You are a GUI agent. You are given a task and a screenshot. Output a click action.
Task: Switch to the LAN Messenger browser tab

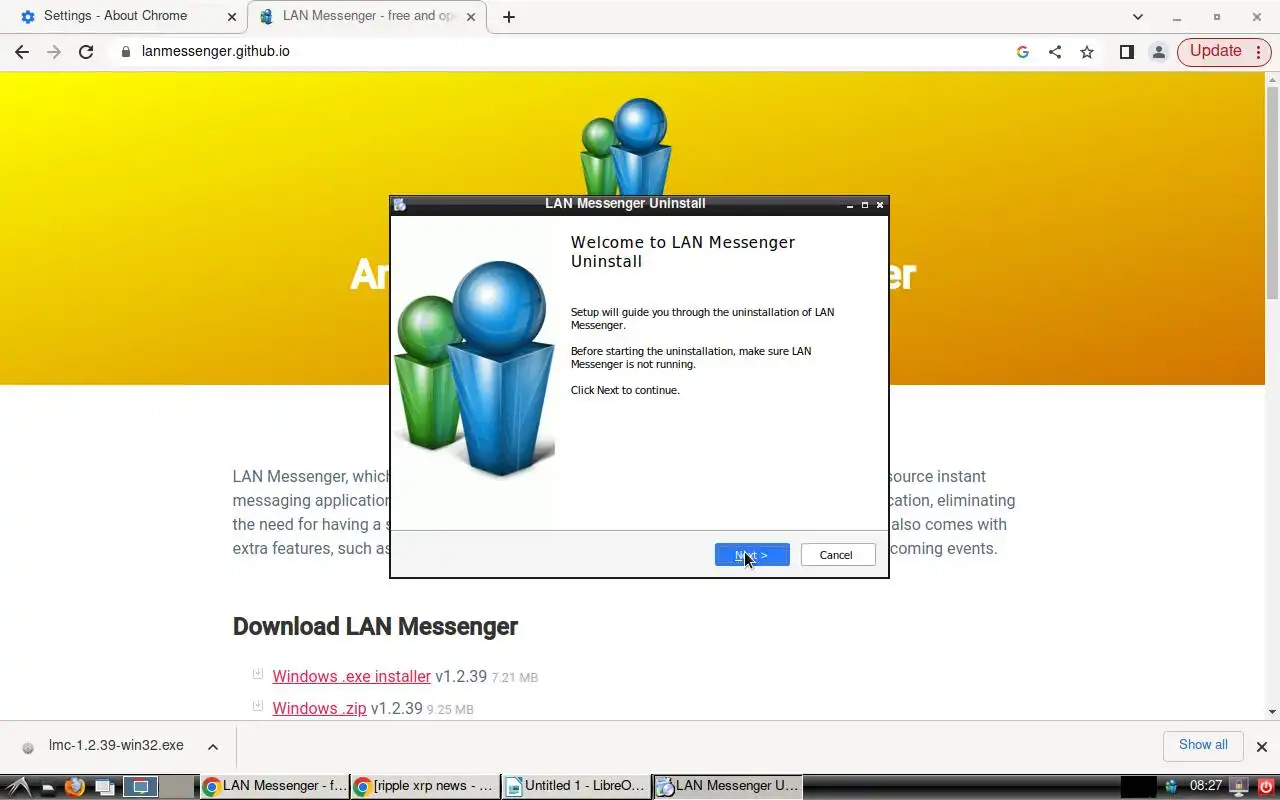pos(370,16)
